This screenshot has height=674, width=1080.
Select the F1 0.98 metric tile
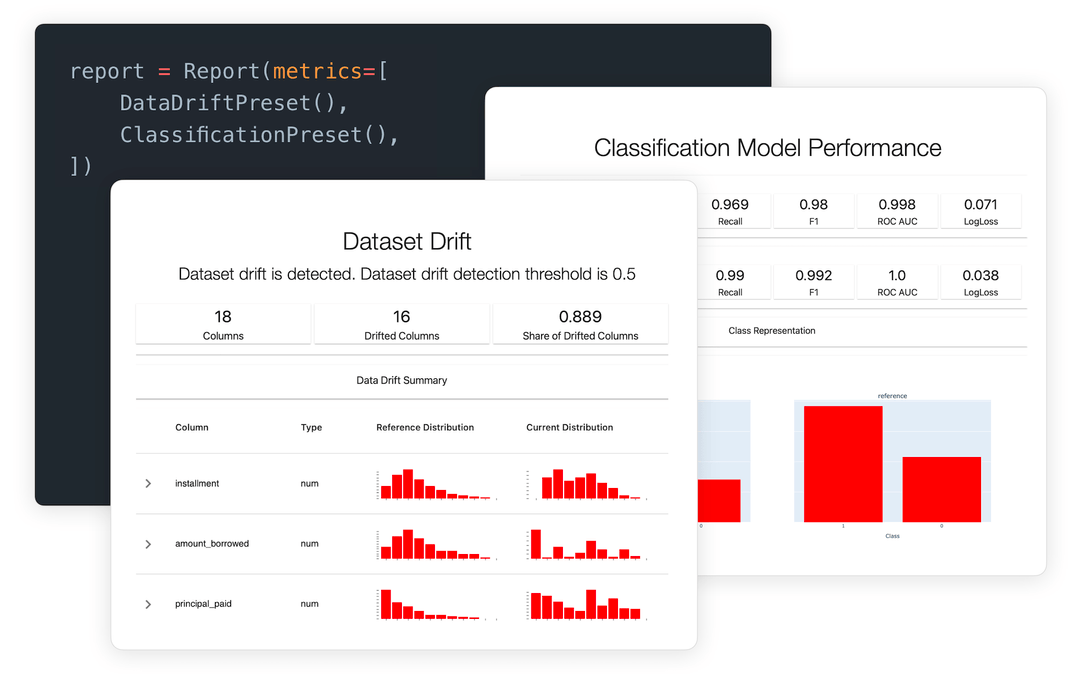[x=814, y=210]
